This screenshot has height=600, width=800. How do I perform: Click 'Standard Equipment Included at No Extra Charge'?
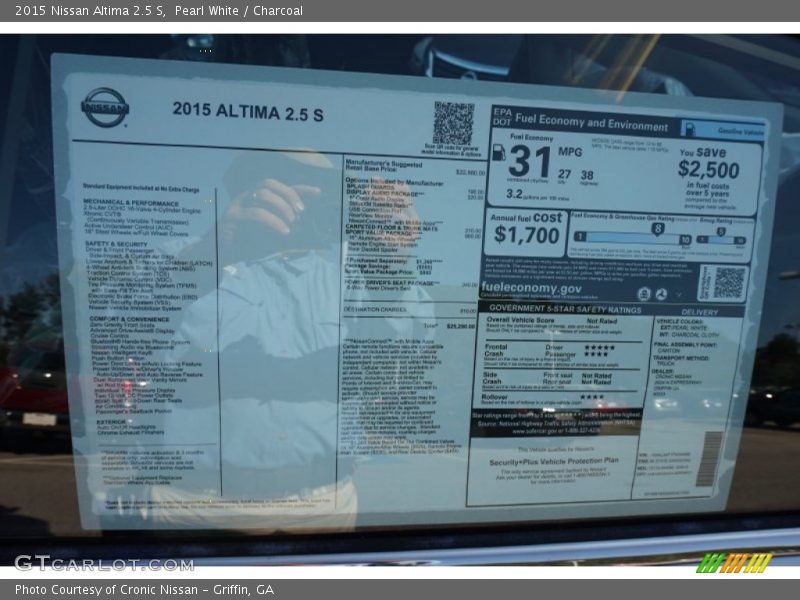pyautogui.click(x=141, y=188)
